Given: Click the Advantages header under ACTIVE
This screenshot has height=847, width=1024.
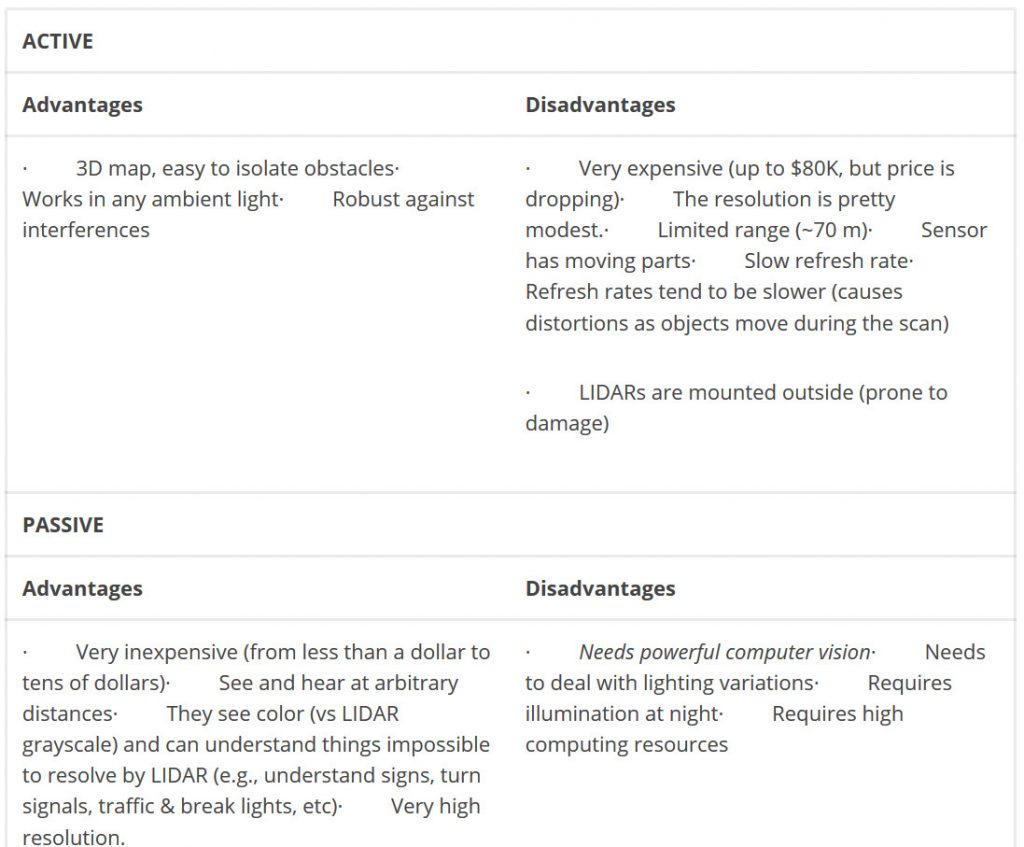Looking at the screenshot, I should coord(82,105).
